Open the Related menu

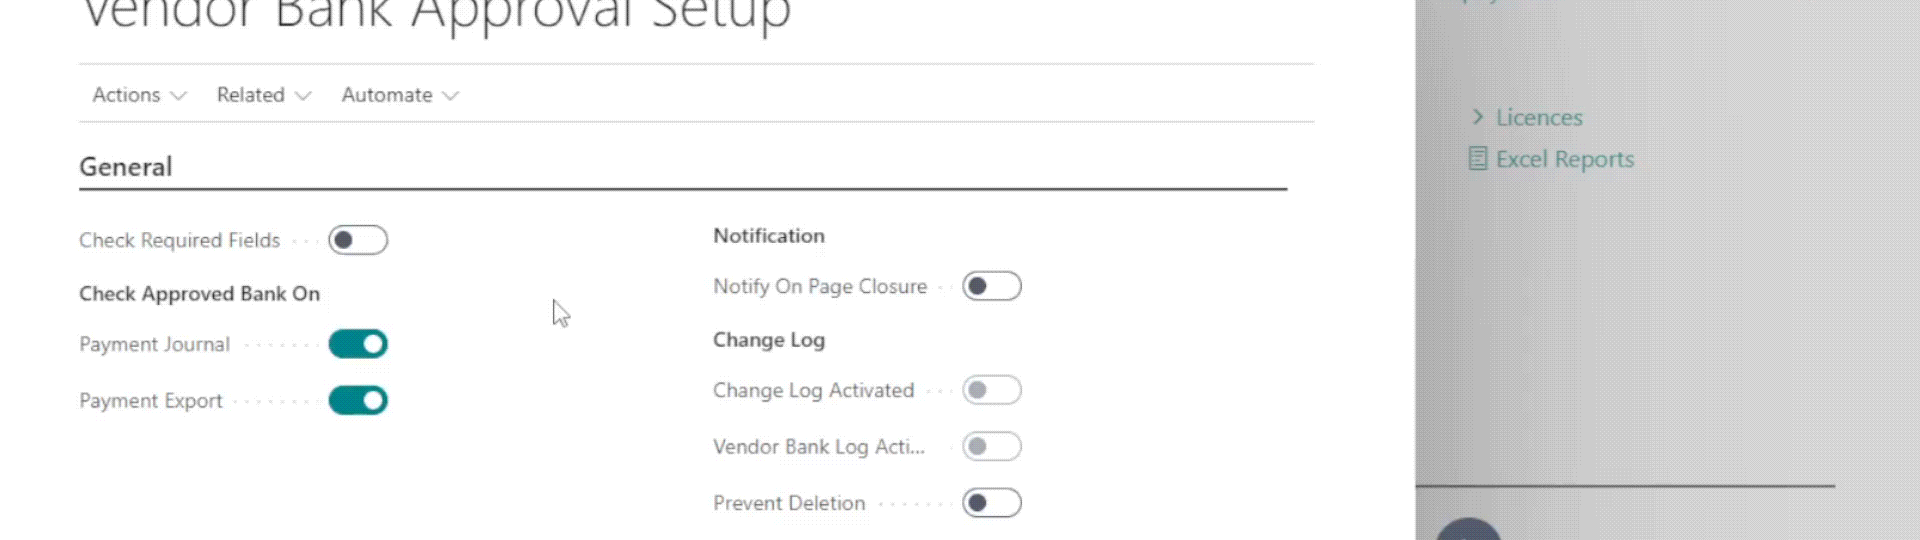coord(251,95)
